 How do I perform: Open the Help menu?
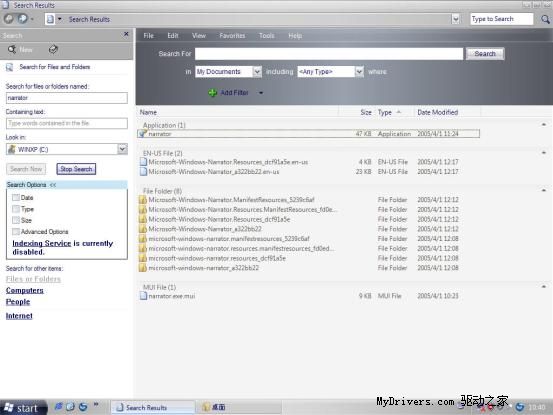[x=295, y=36]
